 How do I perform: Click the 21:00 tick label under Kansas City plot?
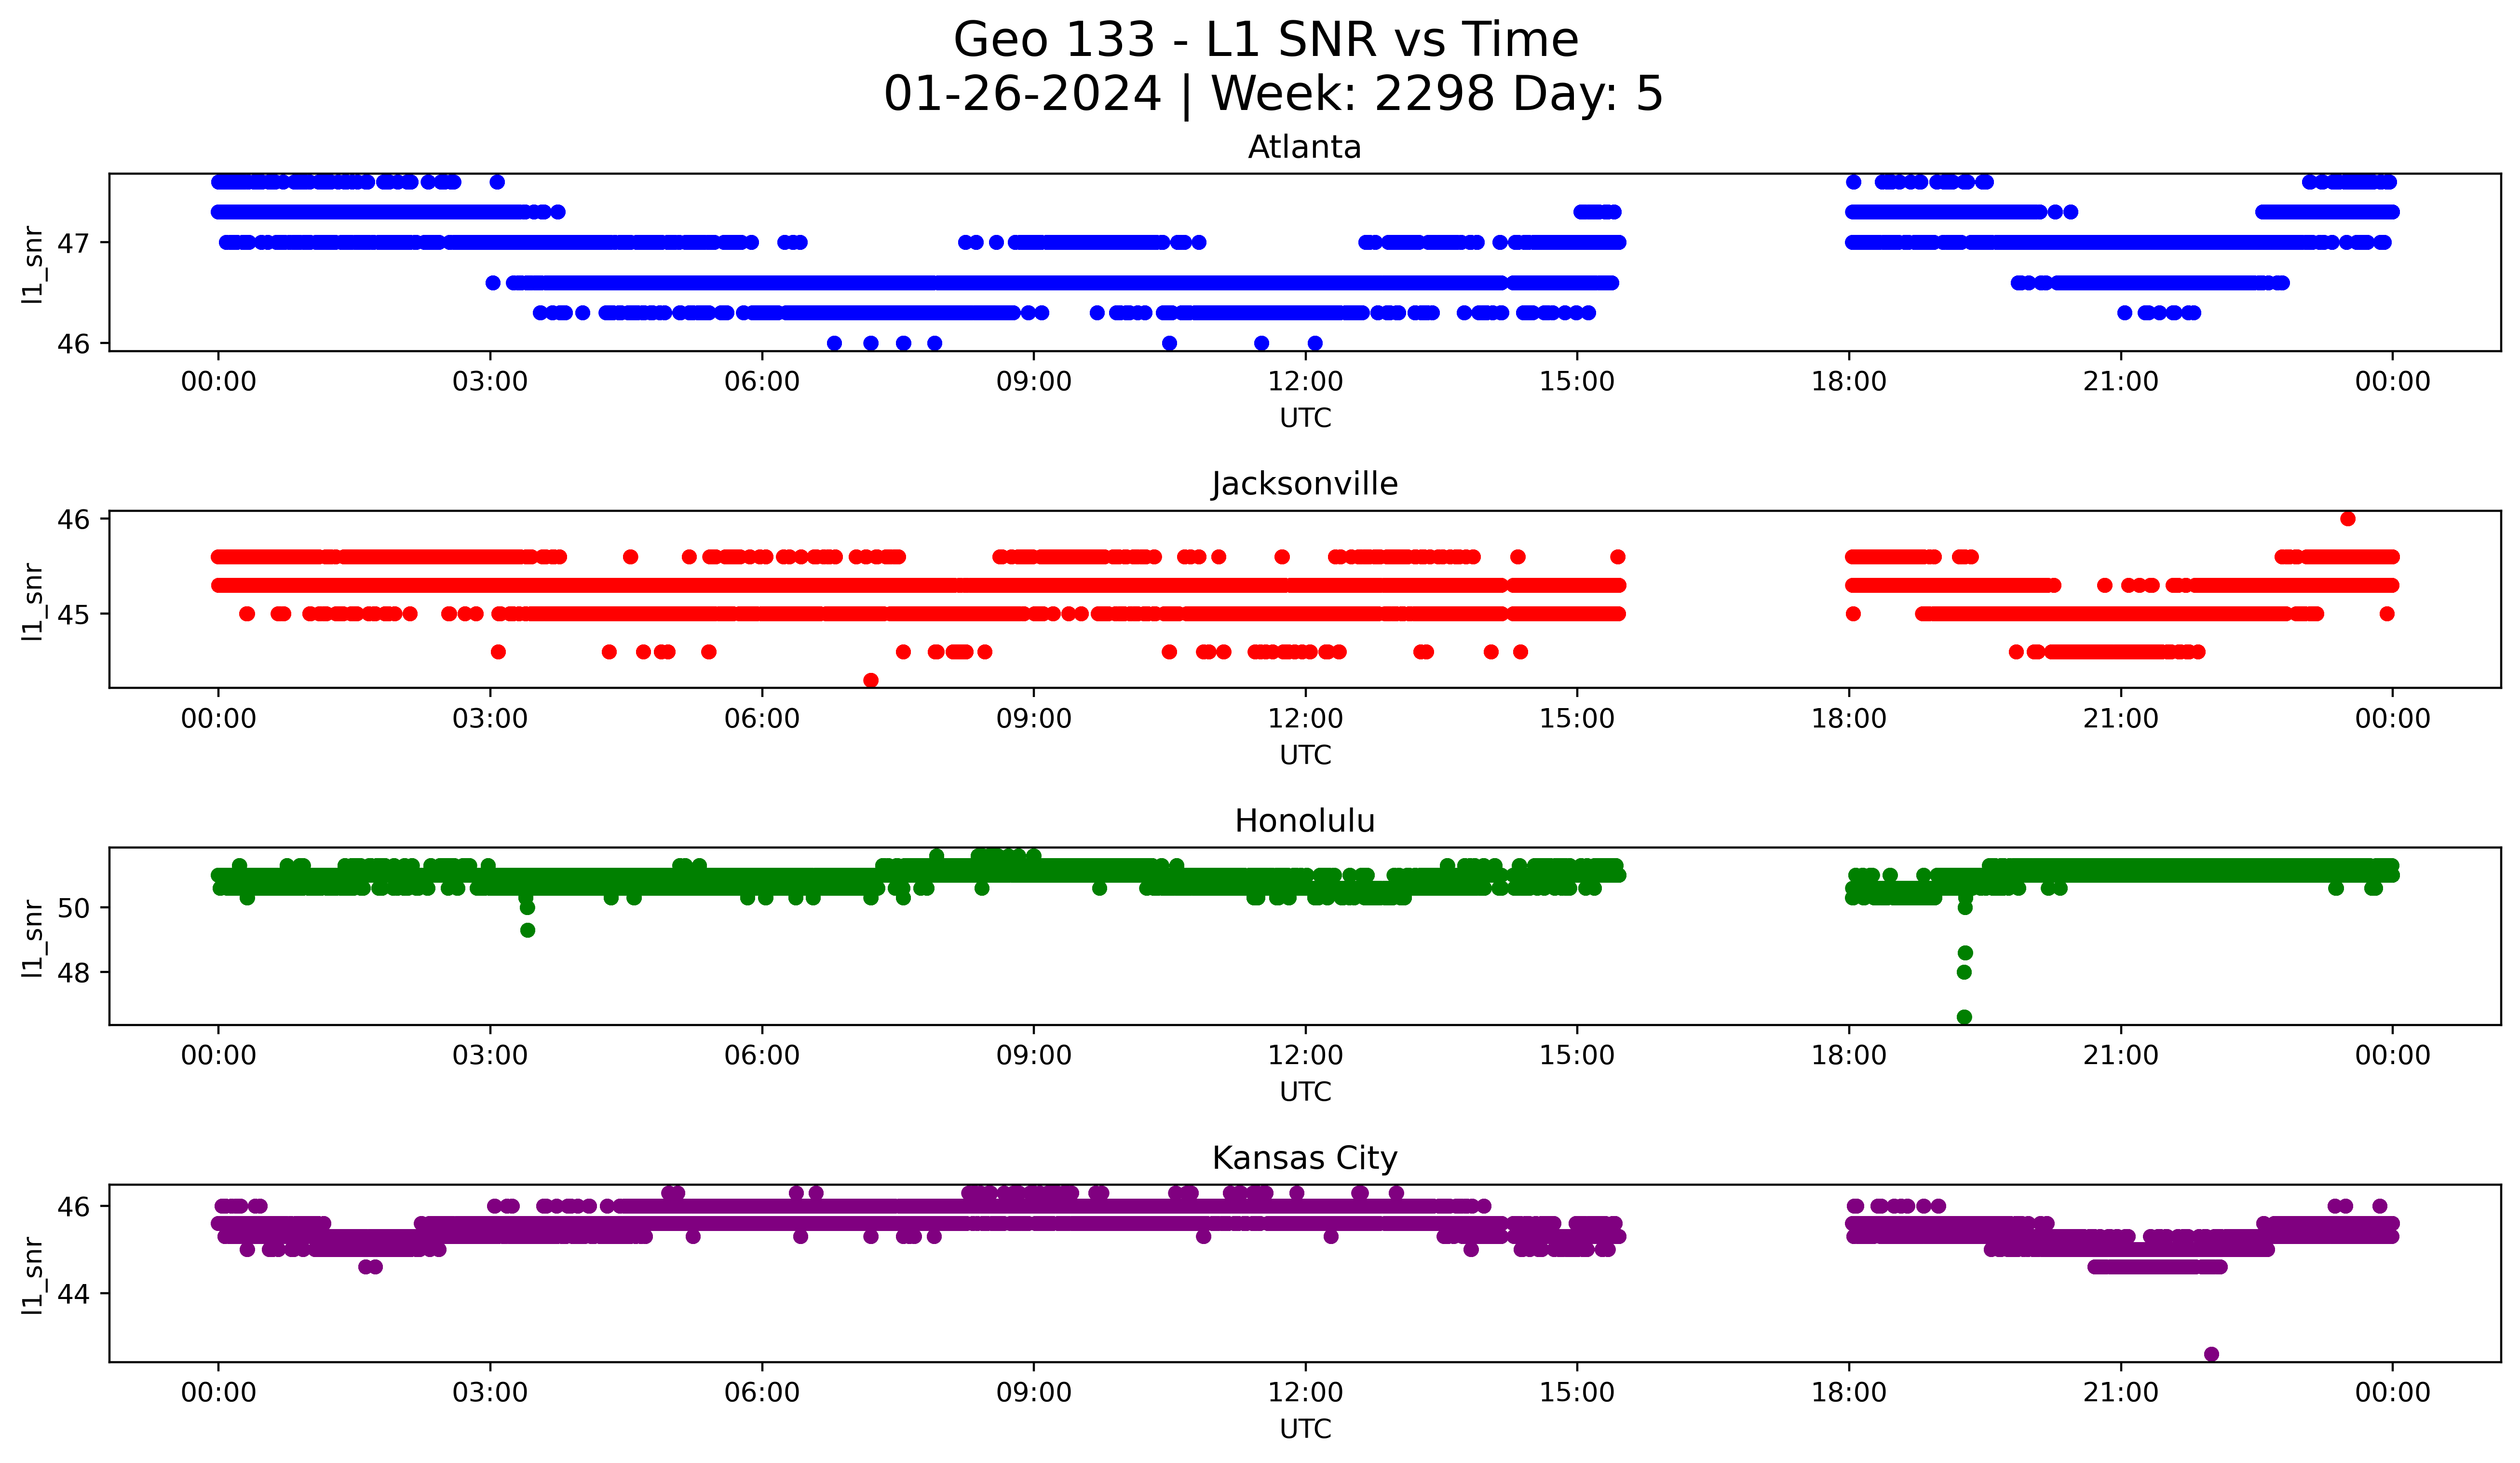(2121, 1393)
